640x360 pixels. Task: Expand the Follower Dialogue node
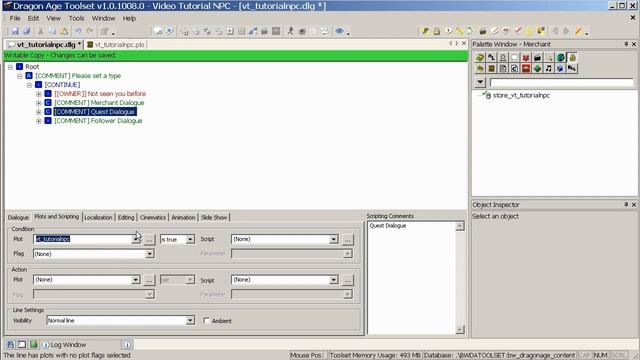pyautogui.click(x=39, y=121)
